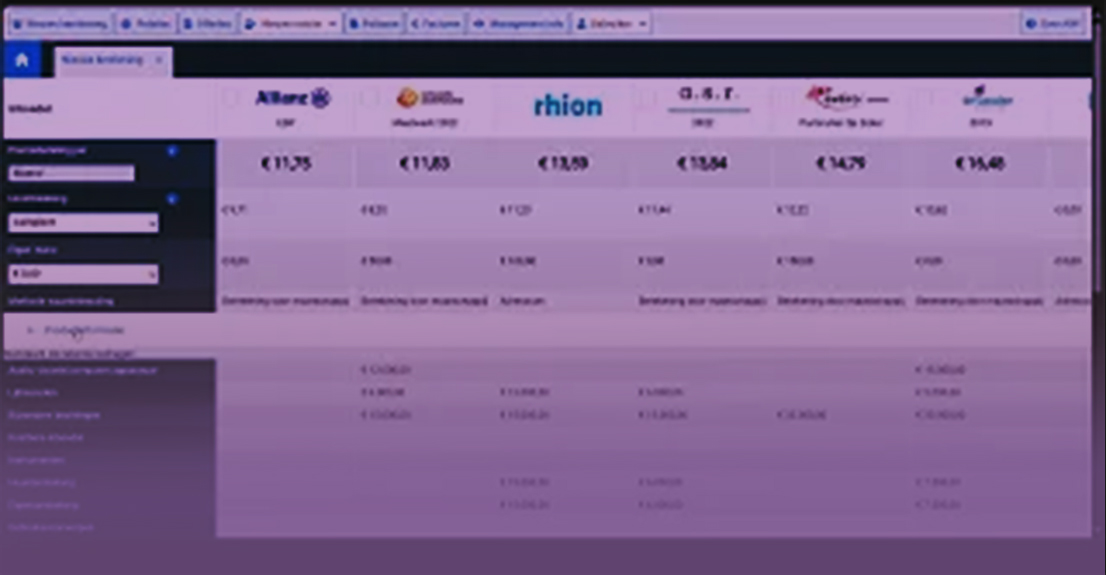This screenshot has height=575, width=1106.
Task: Tick the checkbox before the orange-logo insurer
Action: coord(368,99)
